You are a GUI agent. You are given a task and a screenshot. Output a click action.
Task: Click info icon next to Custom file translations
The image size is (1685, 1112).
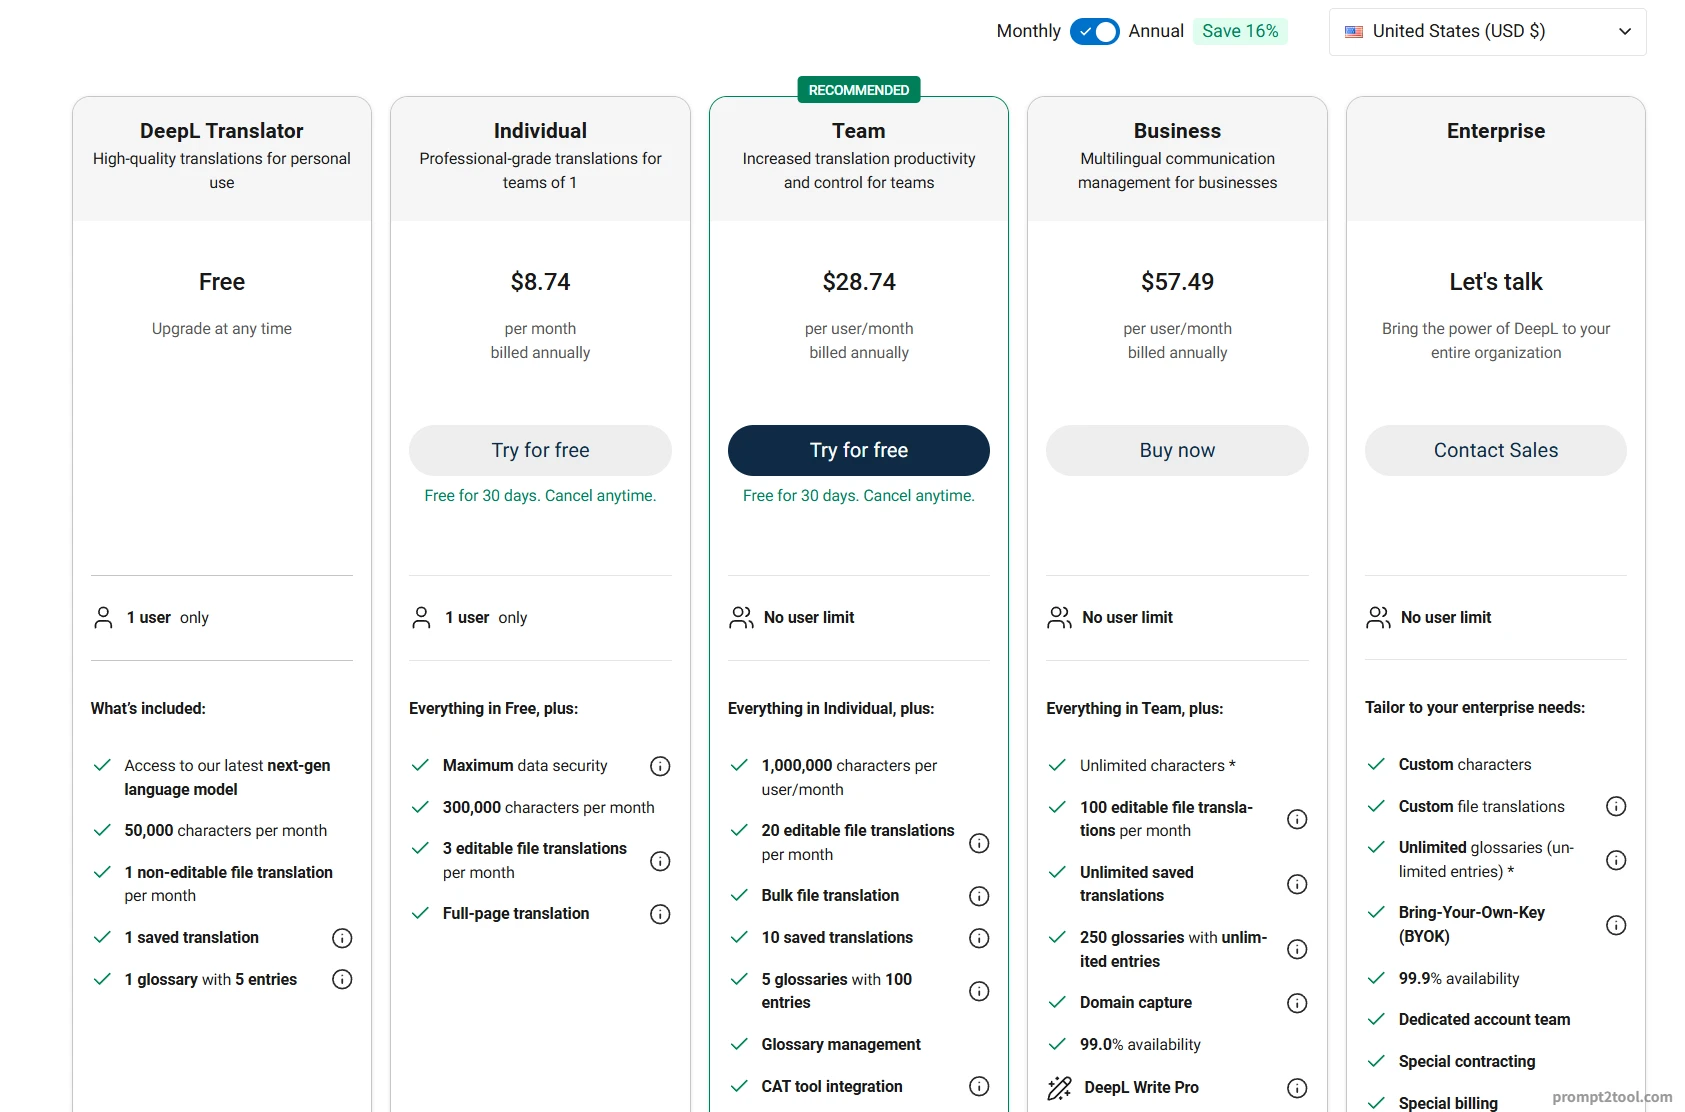1616,806
